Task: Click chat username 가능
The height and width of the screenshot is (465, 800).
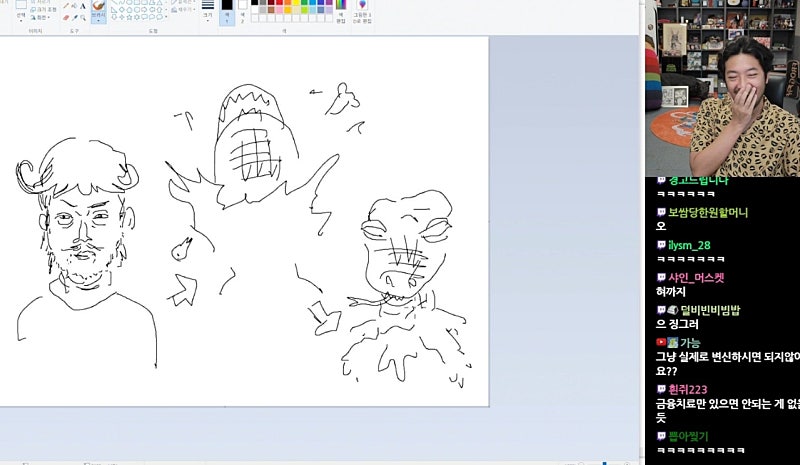Action: (690, 342)
